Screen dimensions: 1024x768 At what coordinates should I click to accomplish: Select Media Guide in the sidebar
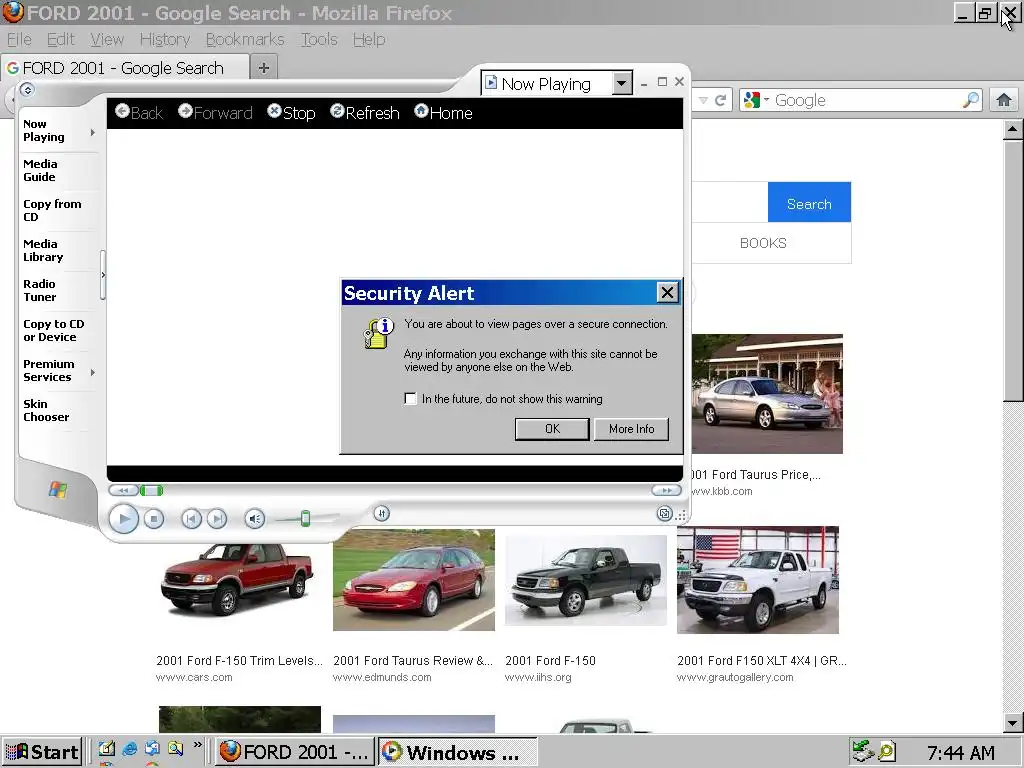coord(40,170)
